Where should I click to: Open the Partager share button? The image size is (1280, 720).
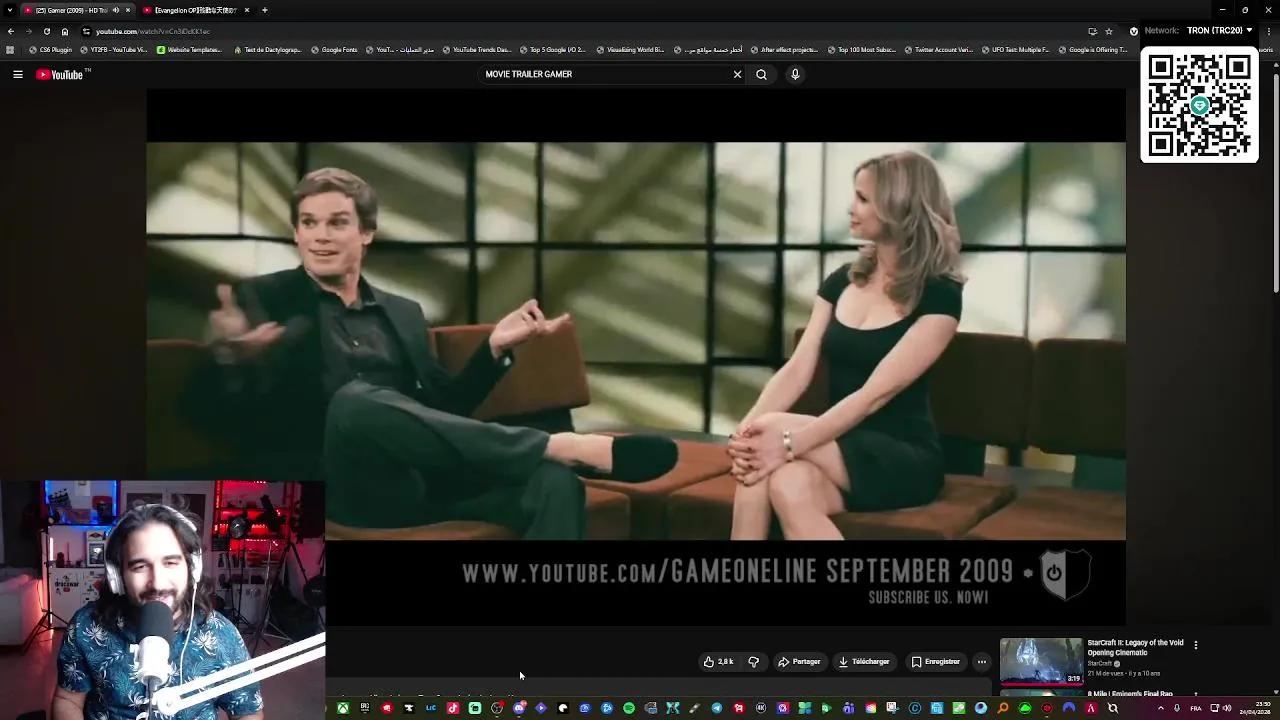(799, 661)
